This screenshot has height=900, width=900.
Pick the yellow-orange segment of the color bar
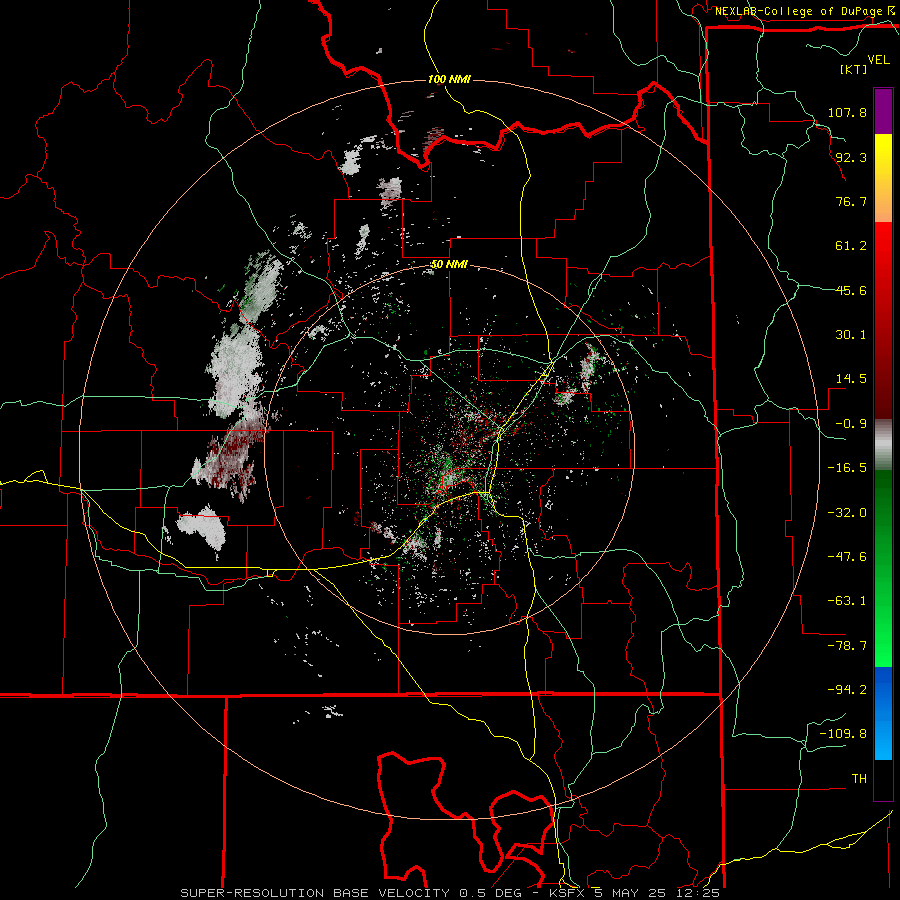pyautogui.click(x=883, y=178)
